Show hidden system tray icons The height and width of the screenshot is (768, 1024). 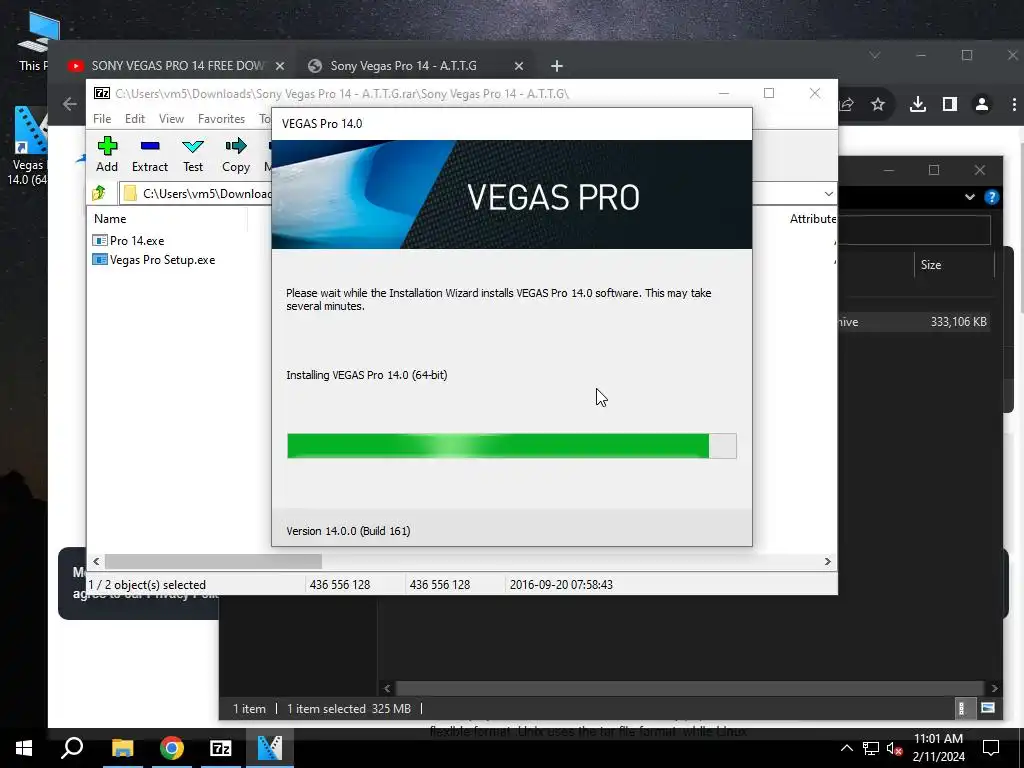(x=846, y=748)
